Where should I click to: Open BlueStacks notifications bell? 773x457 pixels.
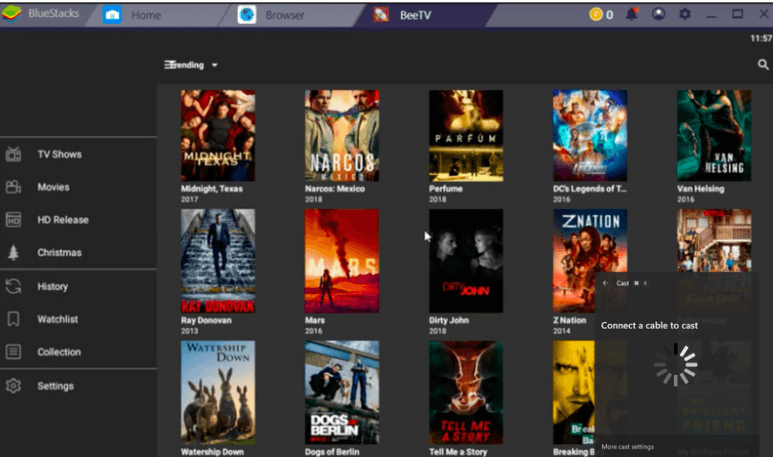632,14
